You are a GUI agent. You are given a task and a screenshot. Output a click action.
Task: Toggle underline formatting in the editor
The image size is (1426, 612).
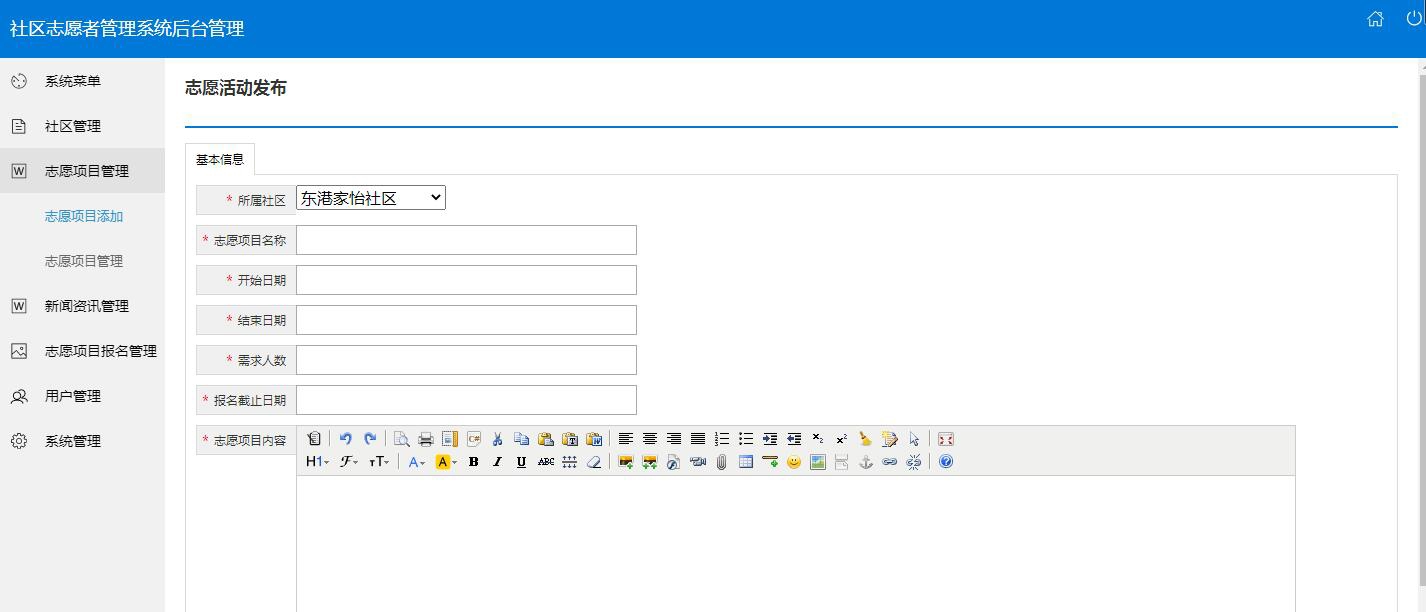tap(521, 462)
